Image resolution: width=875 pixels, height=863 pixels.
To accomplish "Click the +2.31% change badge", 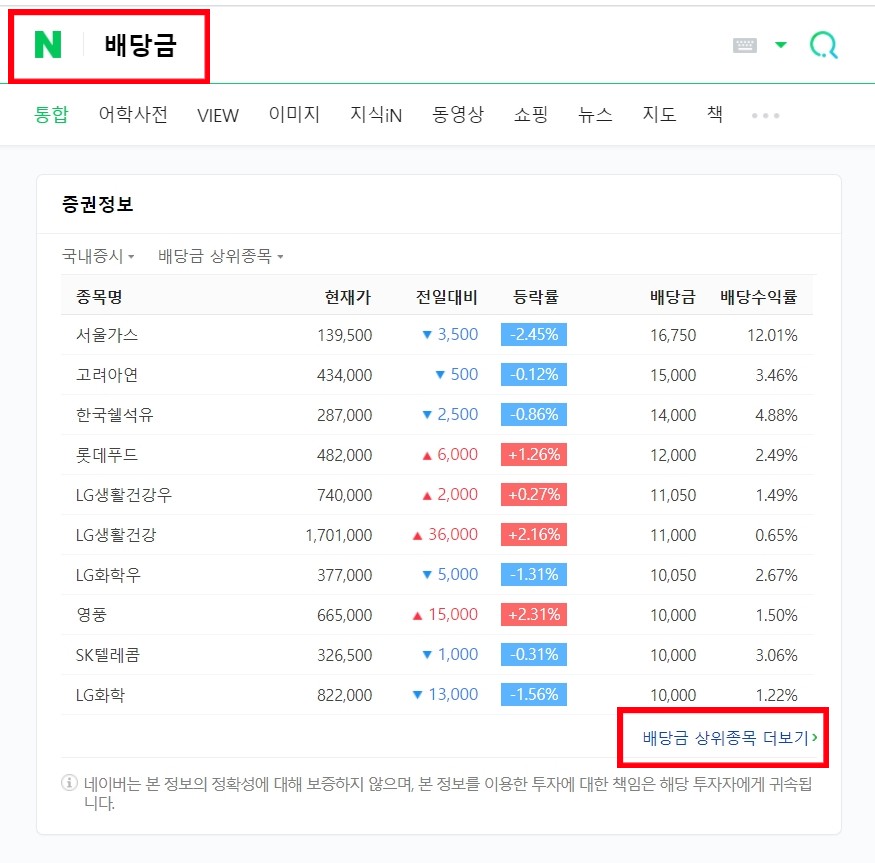I will [534, 615].
